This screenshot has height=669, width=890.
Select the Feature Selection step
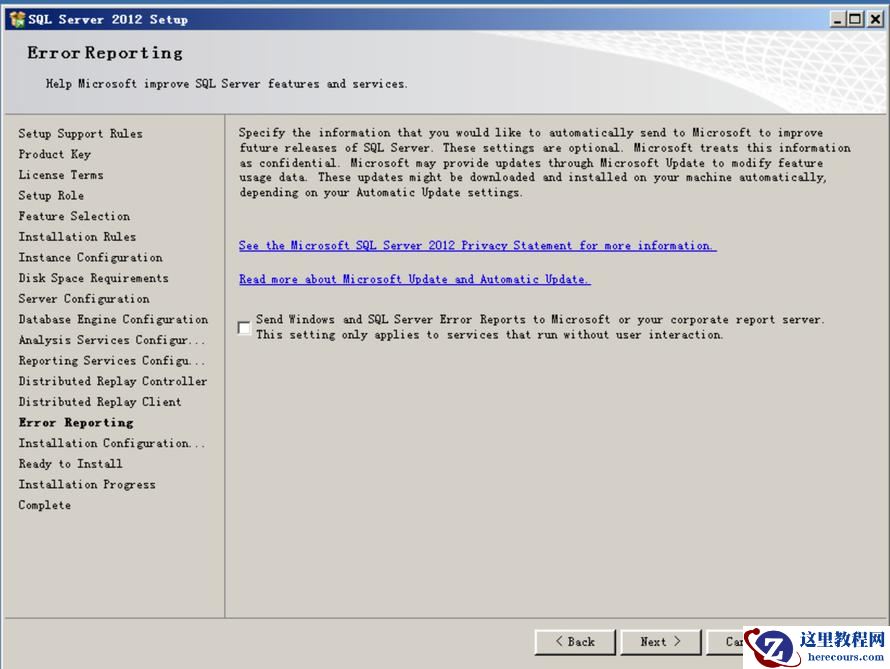[x=74, y=216]
